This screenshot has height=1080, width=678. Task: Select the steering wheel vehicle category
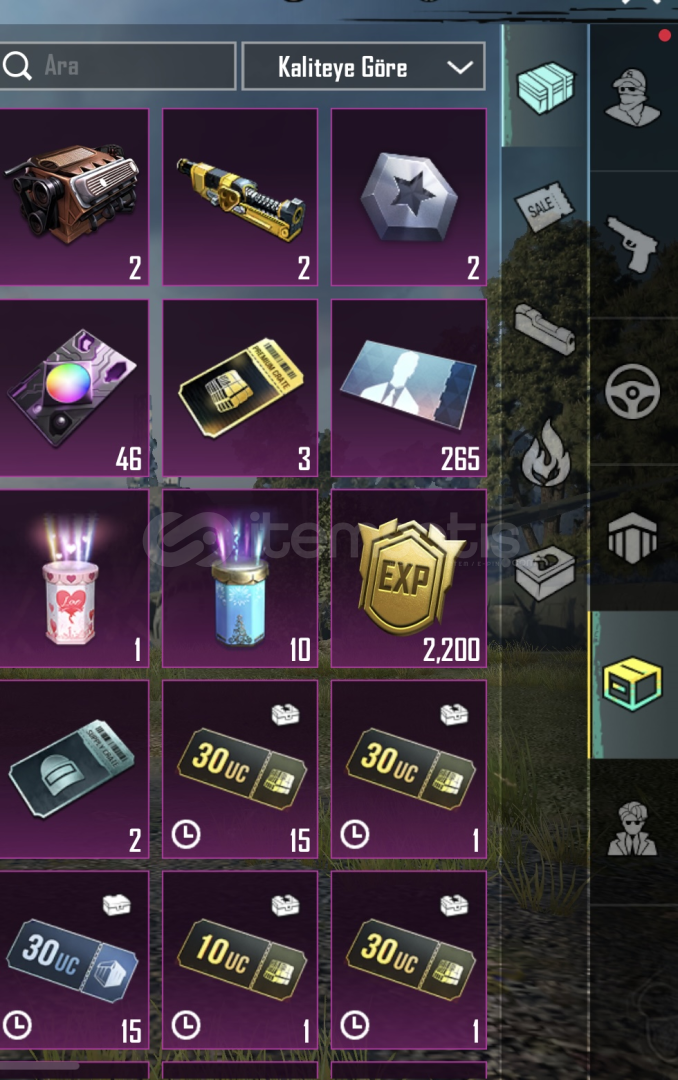632,391
